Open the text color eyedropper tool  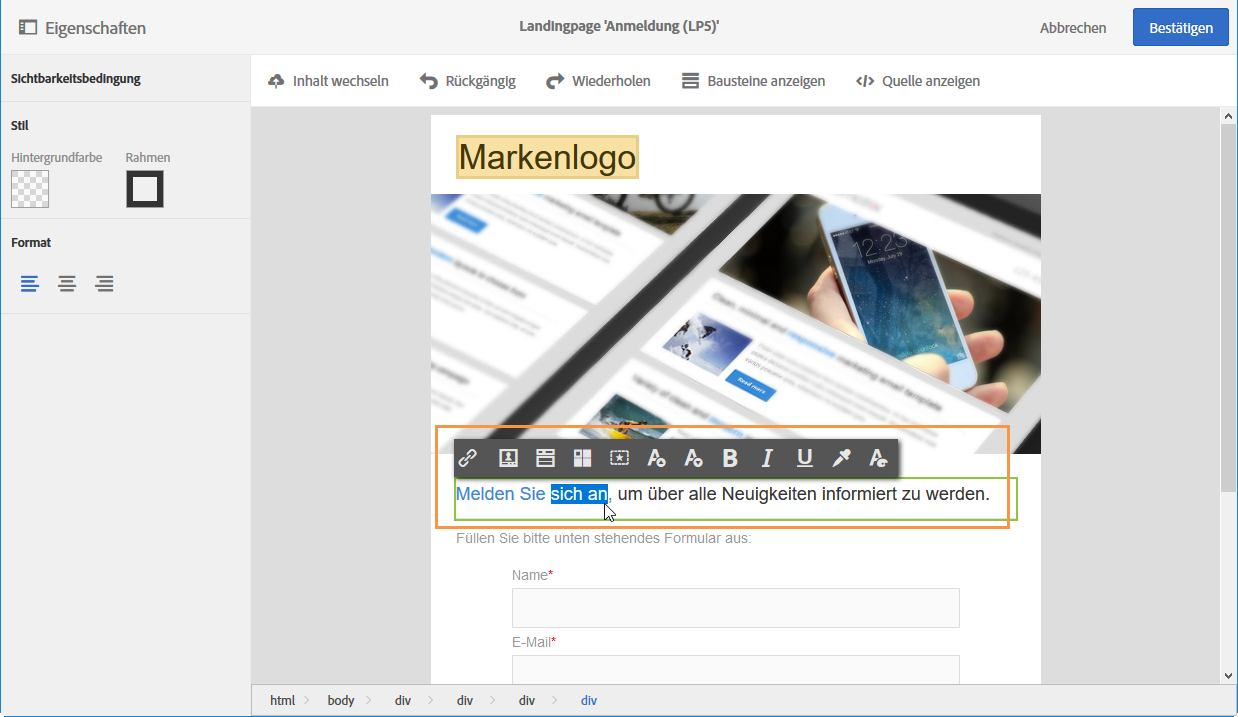[x=841, y=458]
